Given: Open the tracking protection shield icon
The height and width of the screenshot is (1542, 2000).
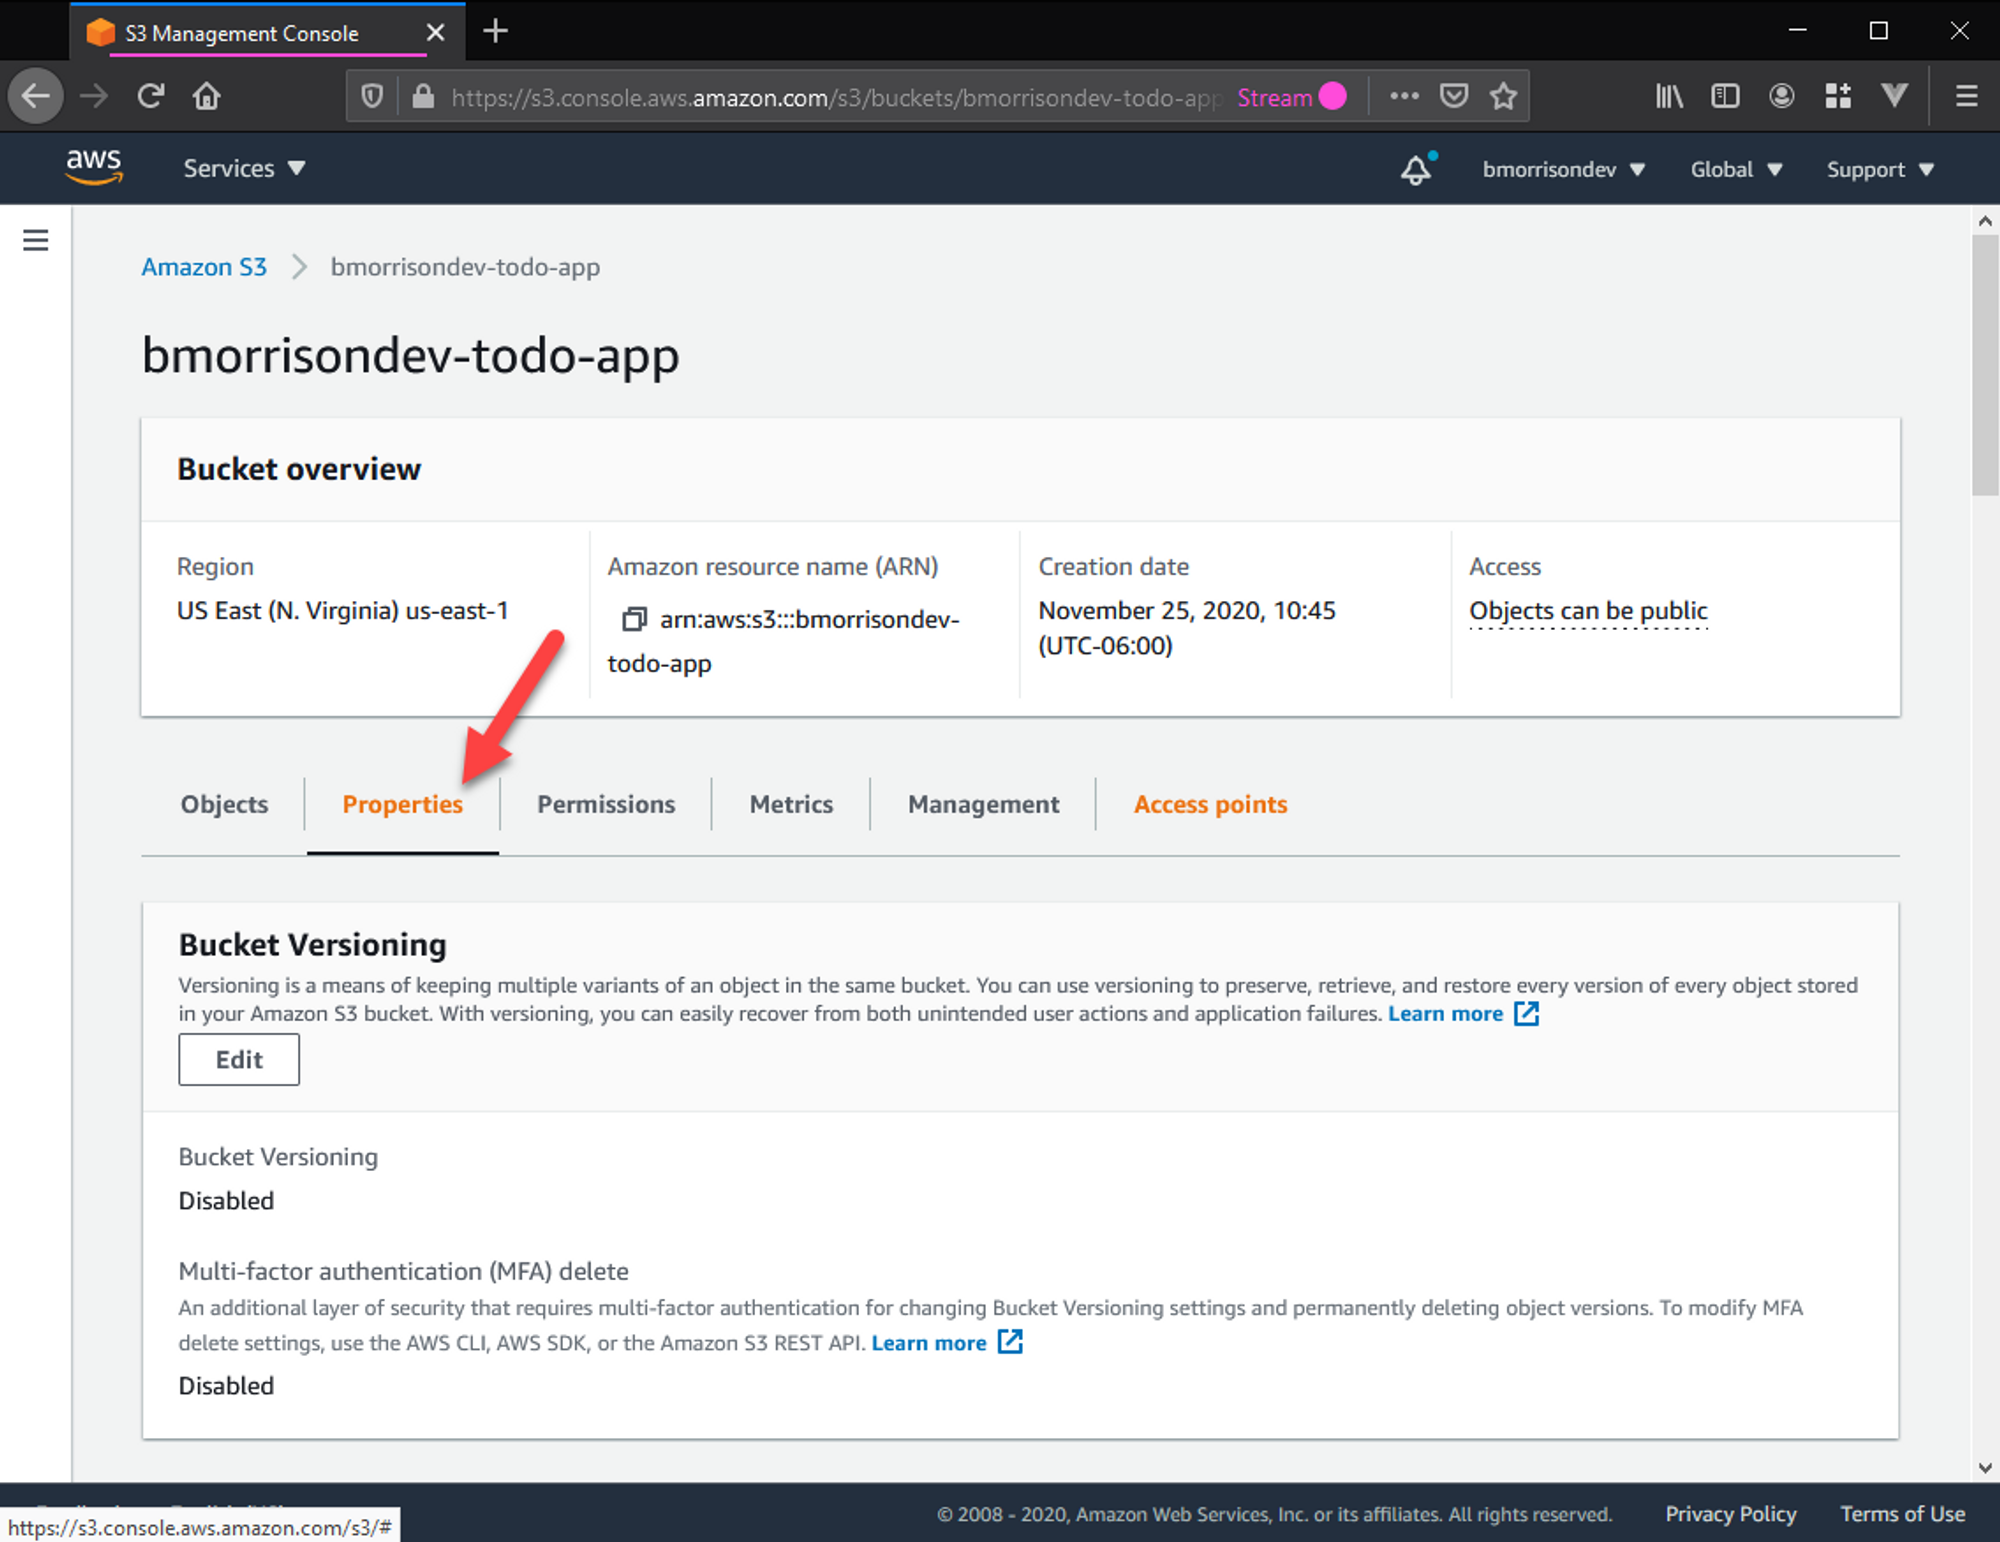Looking at the screenshot, I should (372, 97).
